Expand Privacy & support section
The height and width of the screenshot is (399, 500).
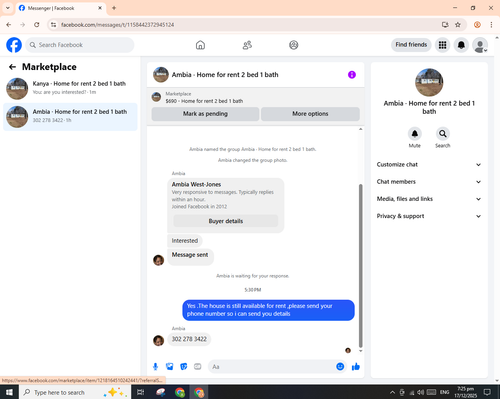click(x=429, y=216)
